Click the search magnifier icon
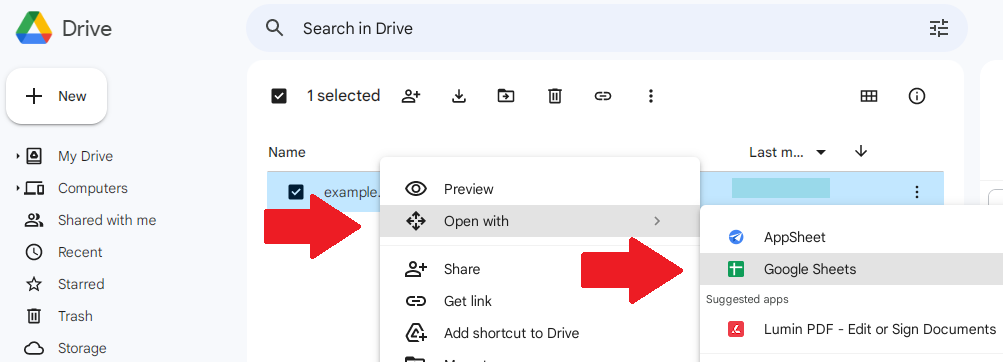Viewport: 1003px width, 362px height. point(274,28)
